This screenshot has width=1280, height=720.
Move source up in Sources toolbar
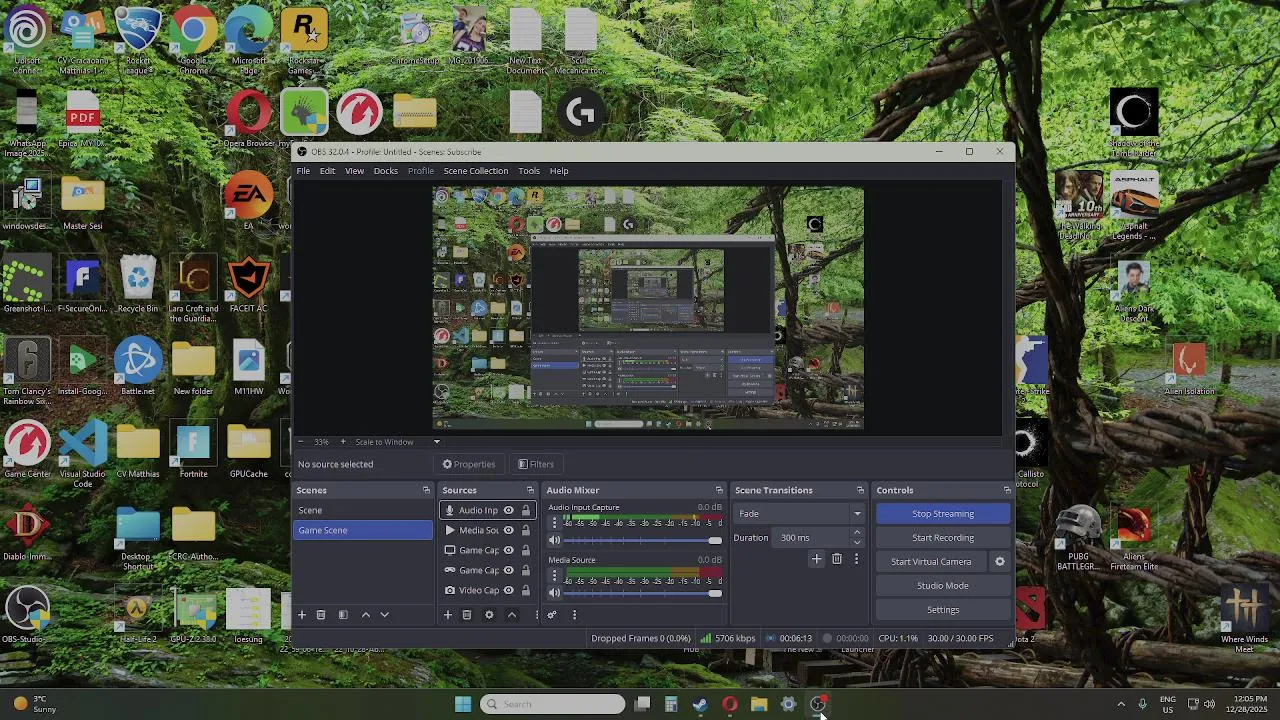[512, 615]
